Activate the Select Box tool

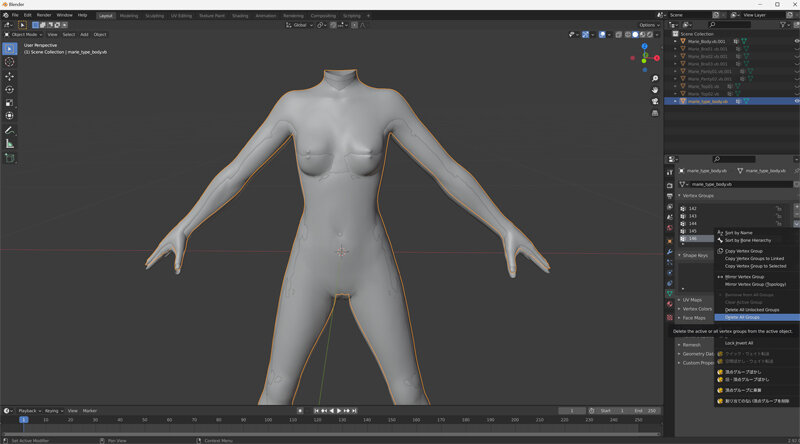coord(9,48)
